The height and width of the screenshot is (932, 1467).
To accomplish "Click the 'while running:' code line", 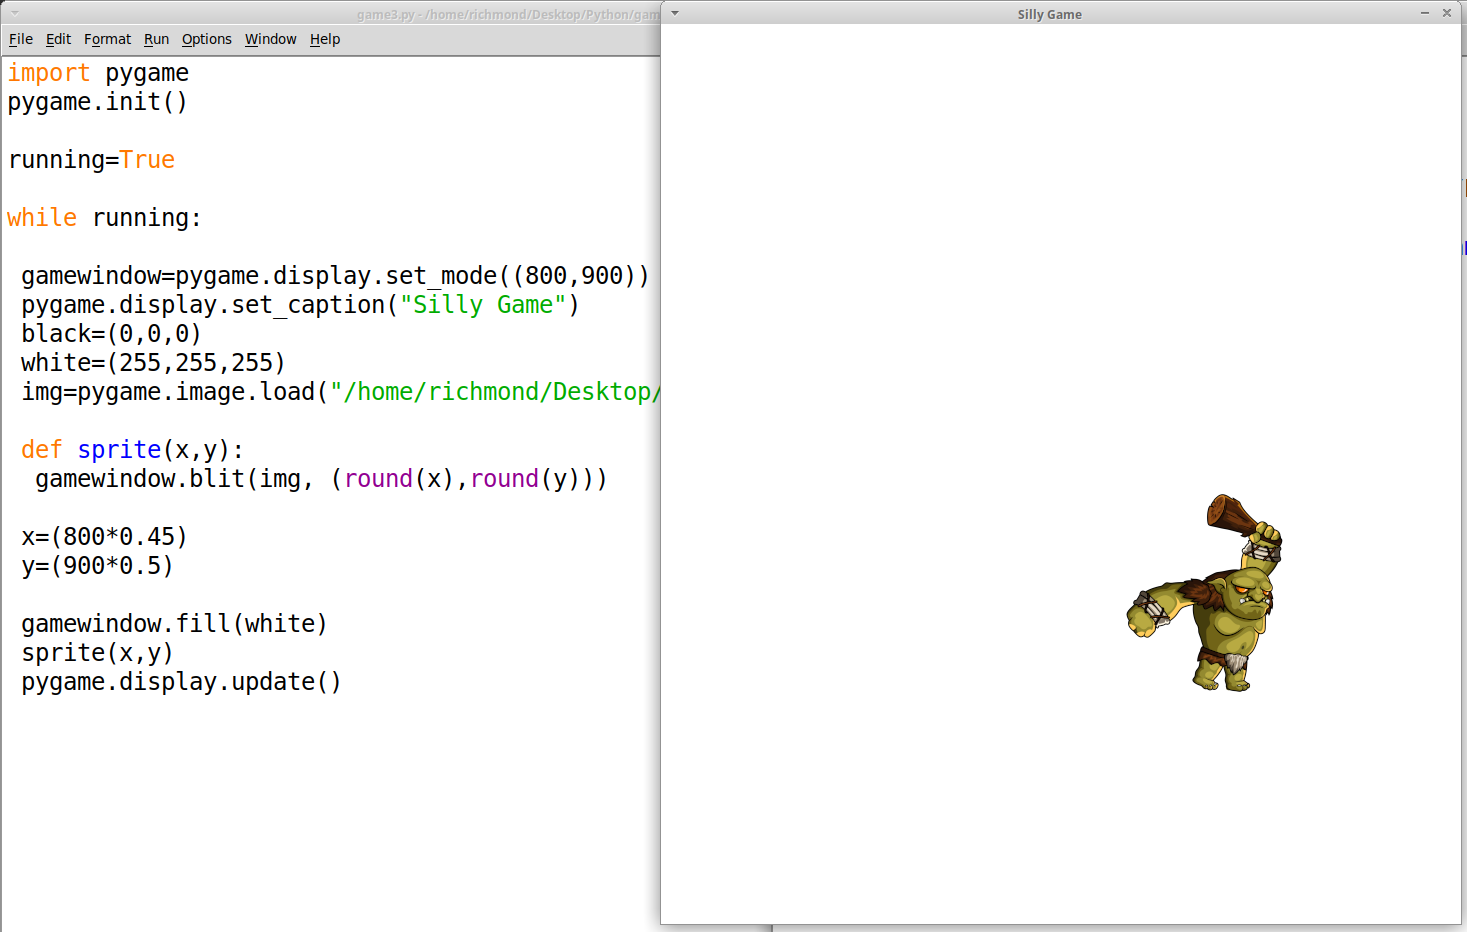I will tap(104, 218).
